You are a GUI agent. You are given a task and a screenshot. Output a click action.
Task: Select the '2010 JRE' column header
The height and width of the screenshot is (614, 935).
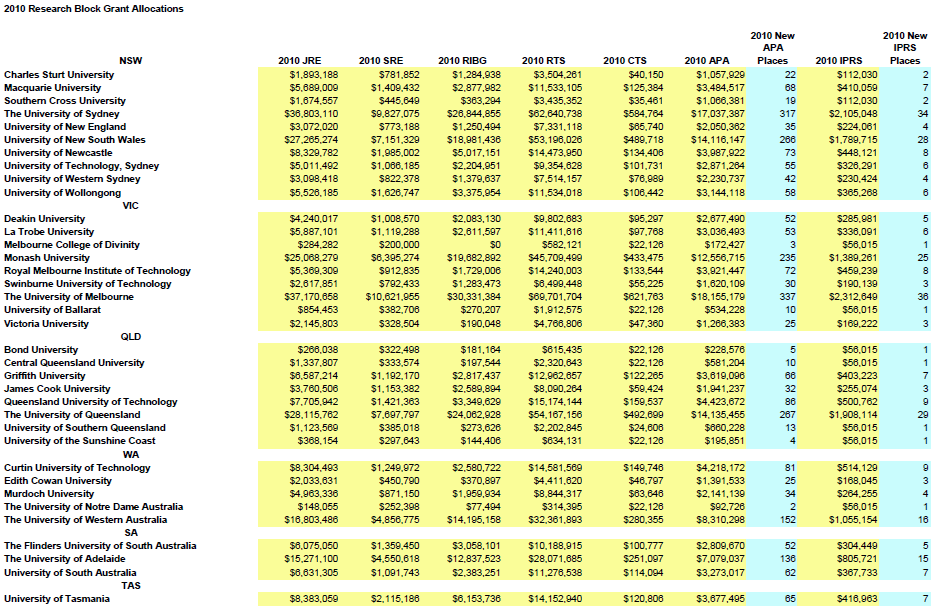pos(299,61)
